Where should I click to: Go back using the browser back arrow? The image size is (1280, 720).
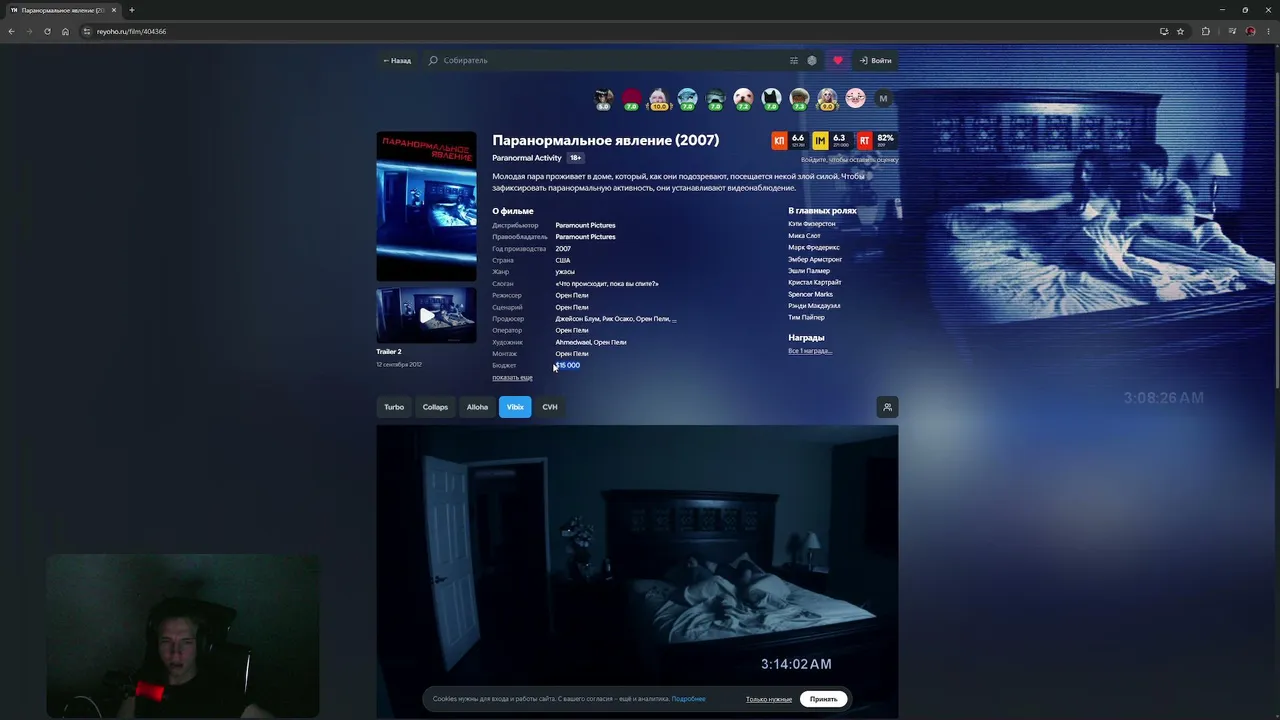pyautogui.click(x=11, y=31)
